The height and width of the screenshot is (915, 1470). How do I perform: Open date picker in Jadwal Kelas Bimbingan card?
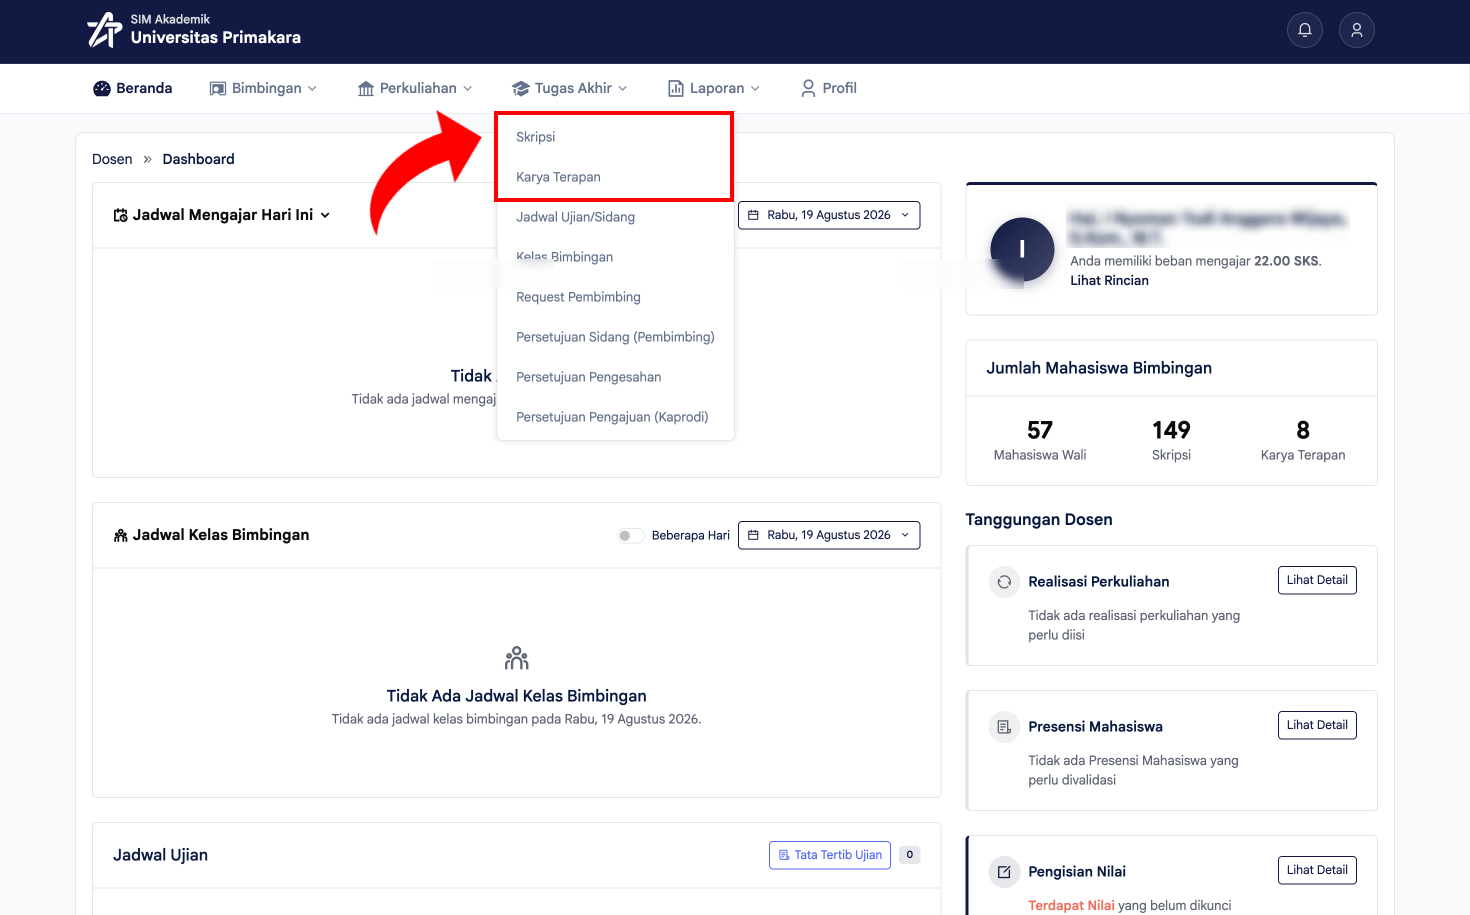point(829,535)
